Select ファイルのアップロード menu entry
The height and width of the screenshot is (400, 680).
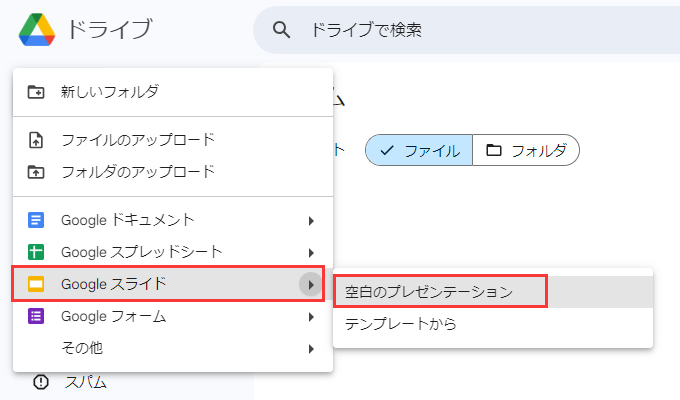coord(173,140)
